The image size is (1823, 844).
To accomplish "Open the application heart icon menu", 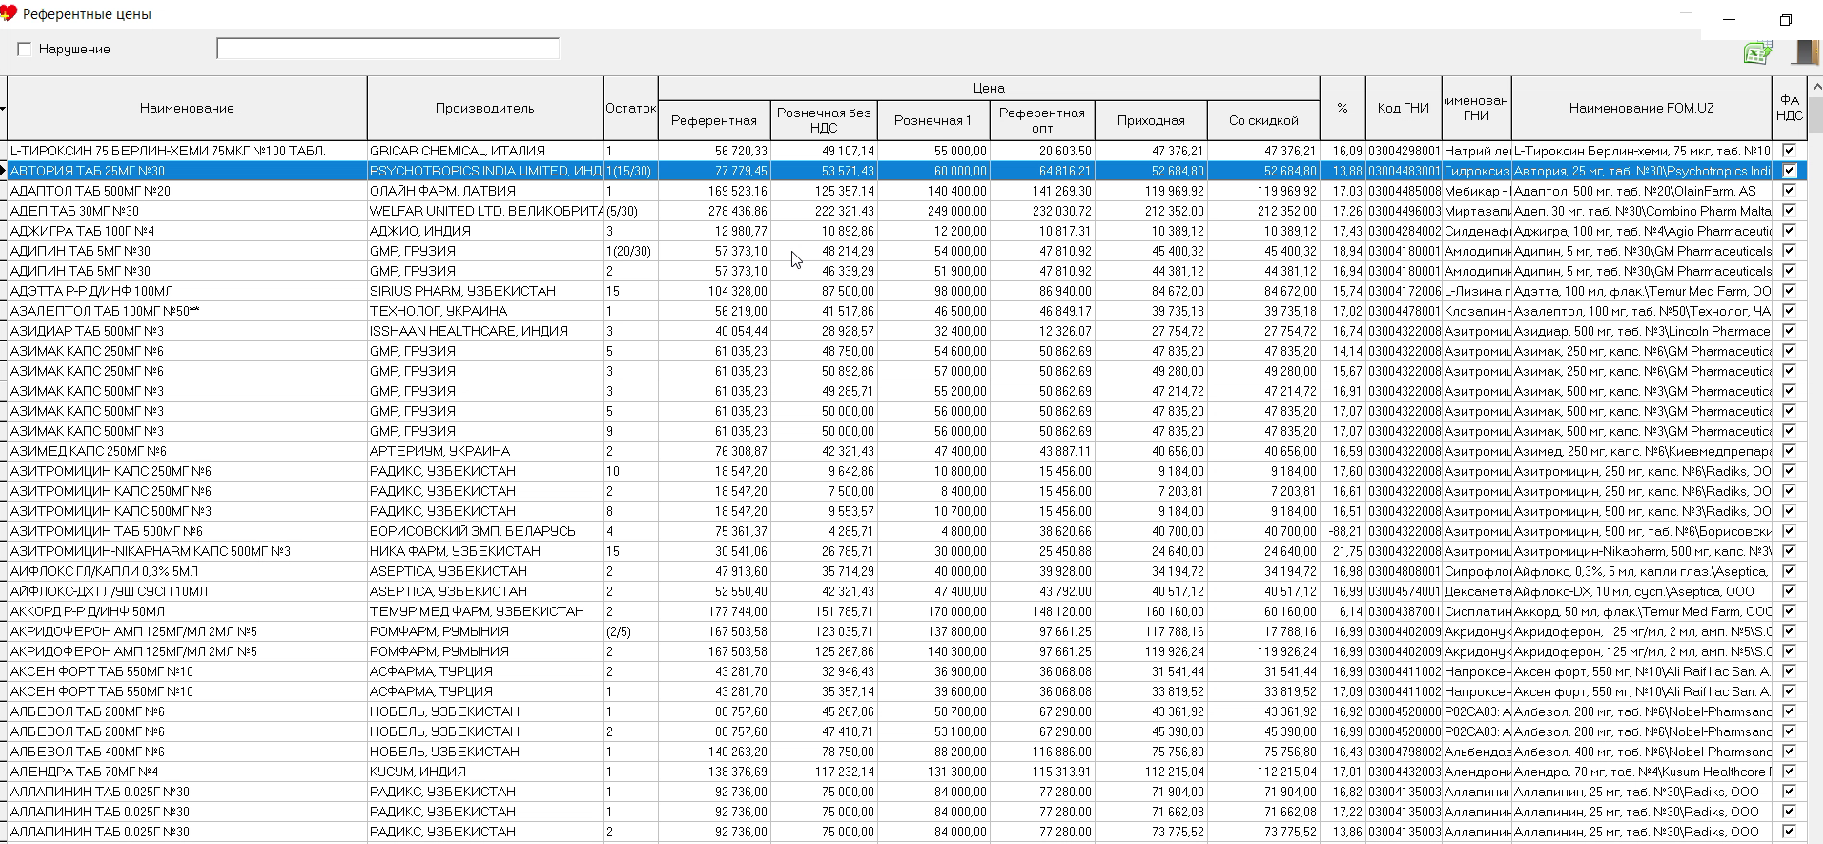I will click(x=8, y=14).
